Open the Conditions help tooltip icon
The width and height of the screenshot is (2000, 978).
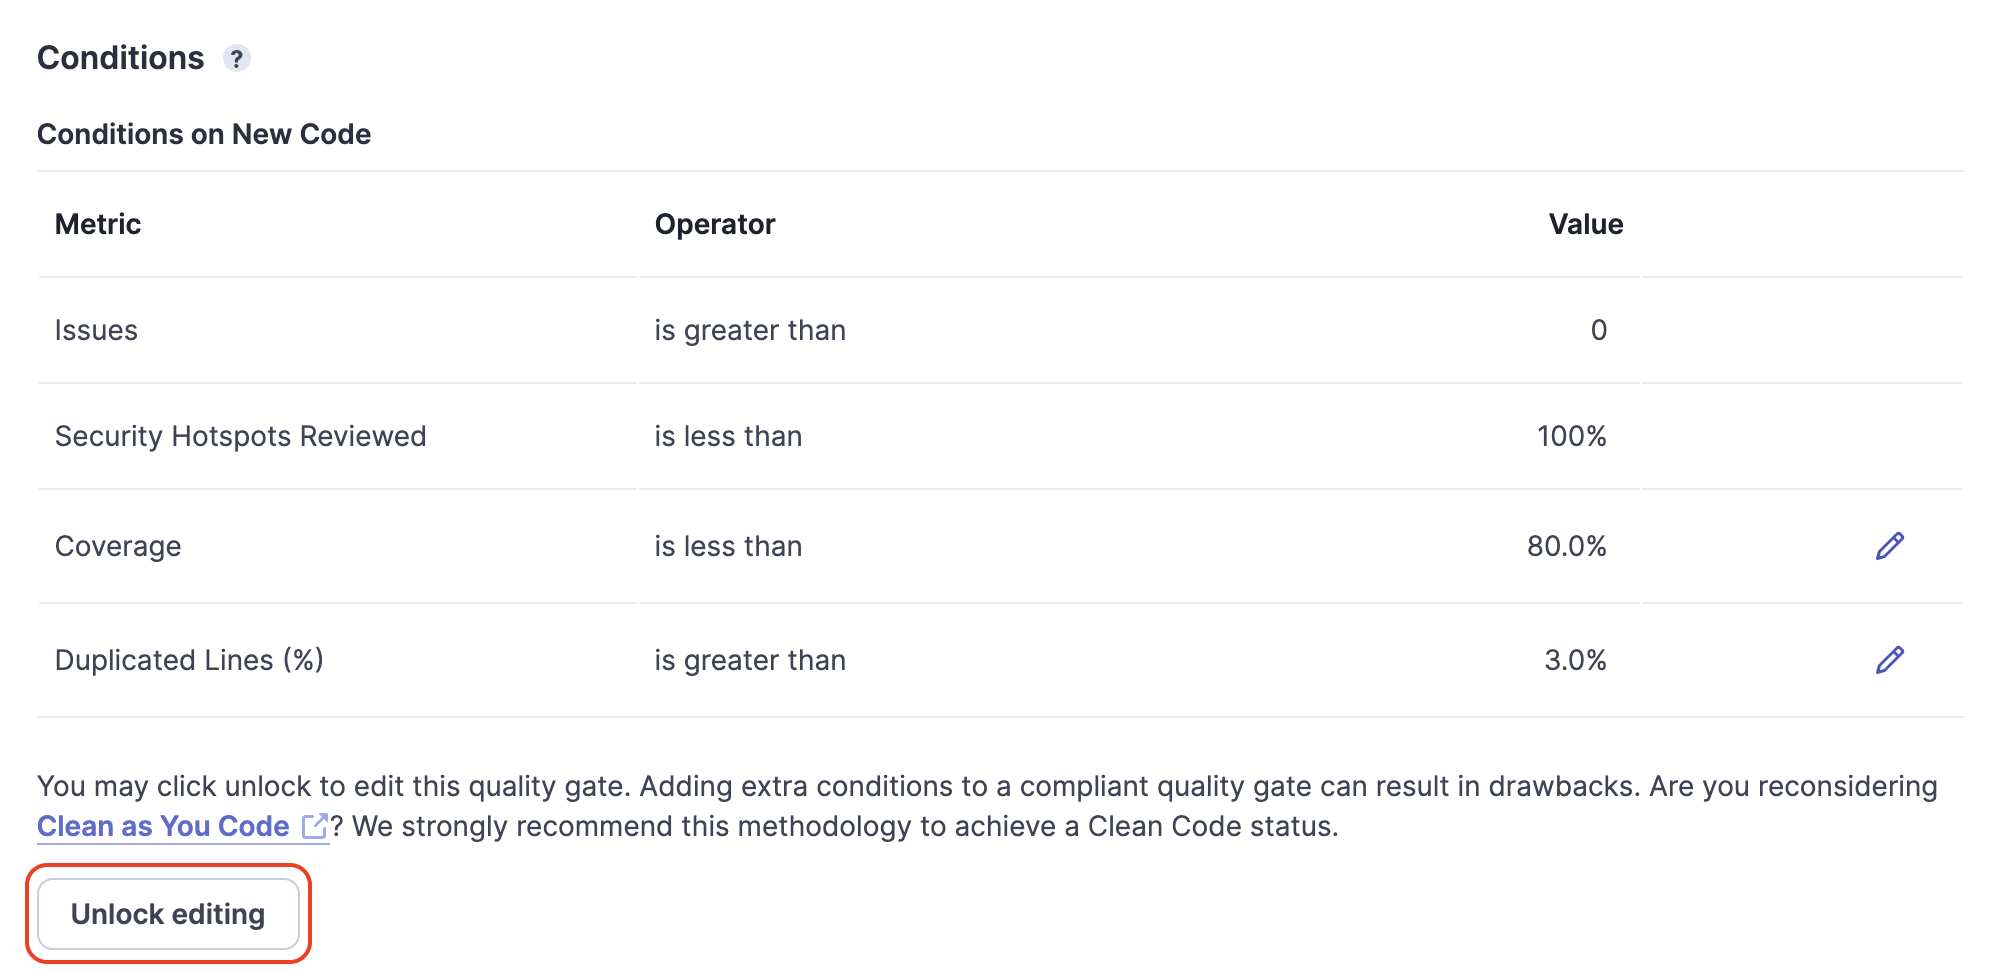pos(237,60)
